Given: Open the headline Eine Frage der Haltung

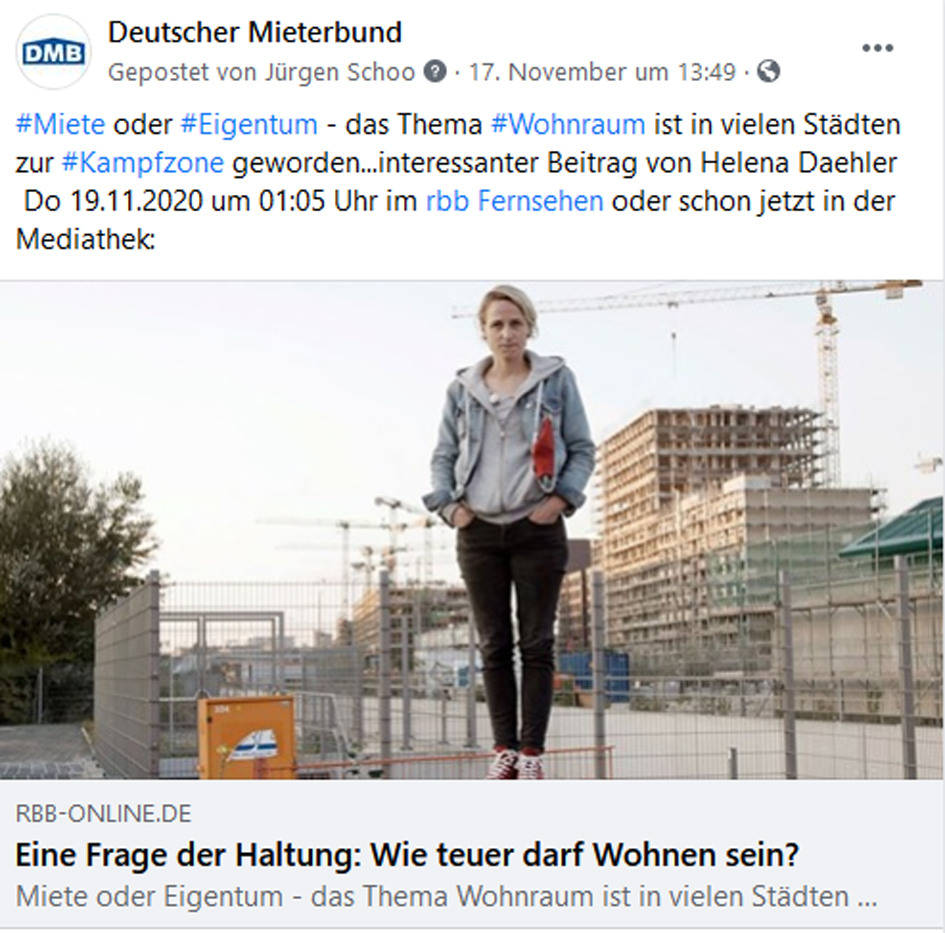Looking at the screenshot, I should 407,855.
